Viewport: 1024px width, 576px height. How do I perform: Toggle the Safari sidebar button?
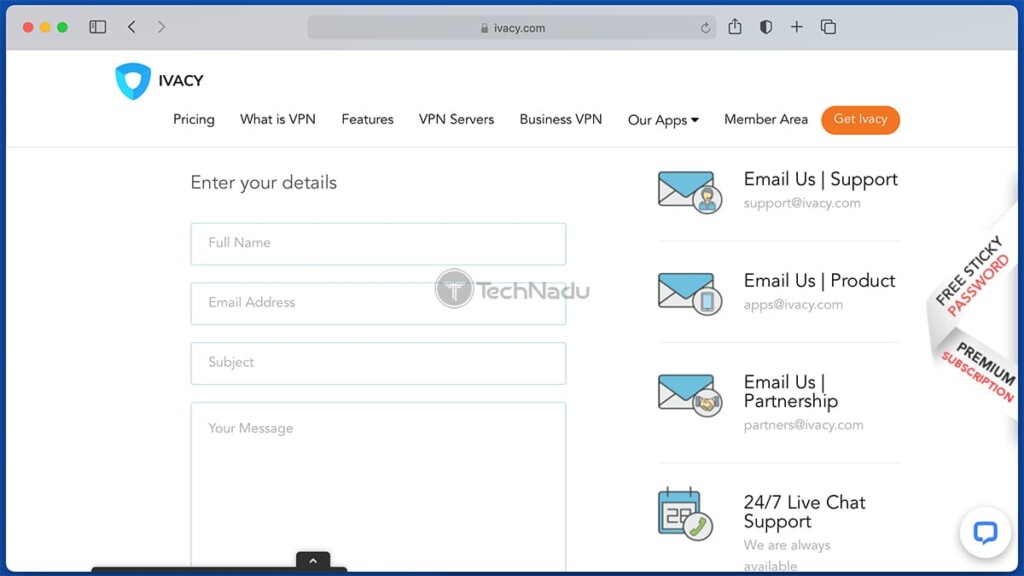coord(97,27)
